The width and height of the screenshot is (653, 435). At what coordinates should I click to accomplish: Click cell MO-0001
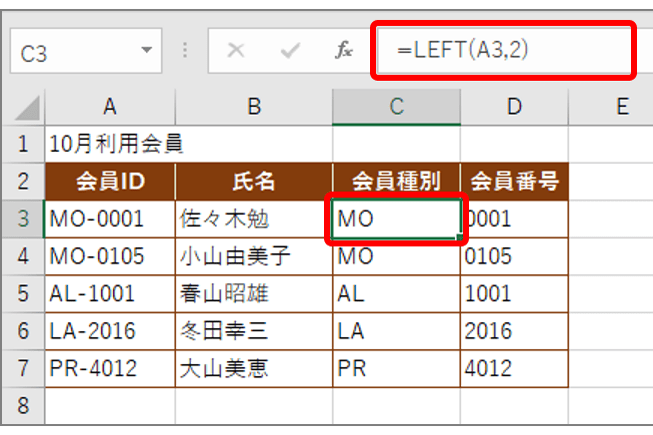(x=110, y=219)
